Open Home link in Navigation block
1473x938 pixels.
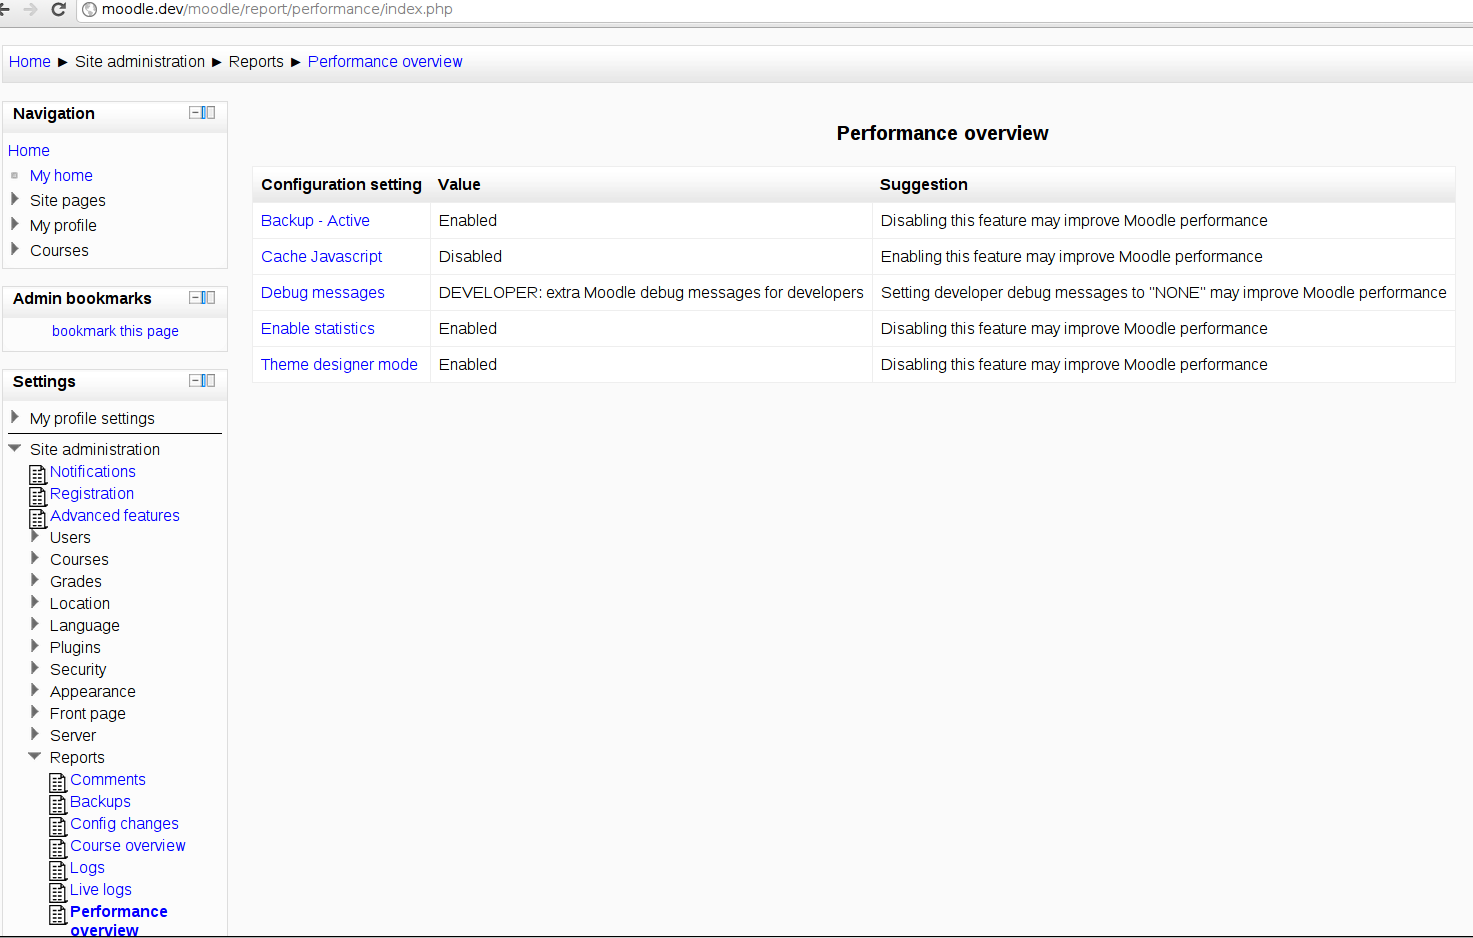click(x=29, y=150)
